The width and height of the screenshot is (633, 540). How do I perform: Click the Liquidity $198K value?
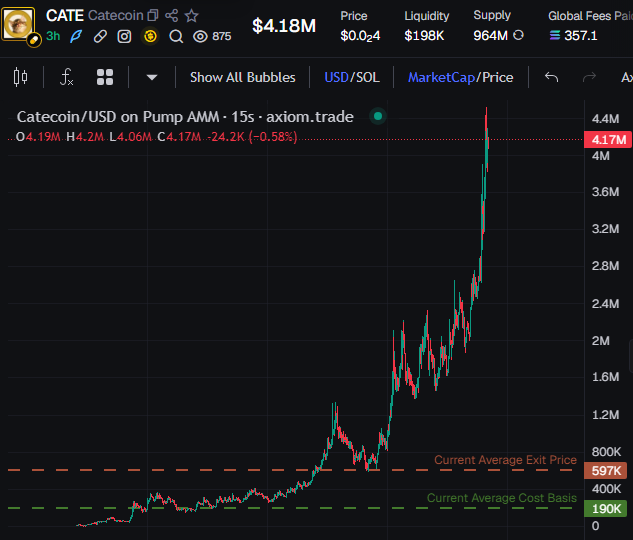pos(424,36)
